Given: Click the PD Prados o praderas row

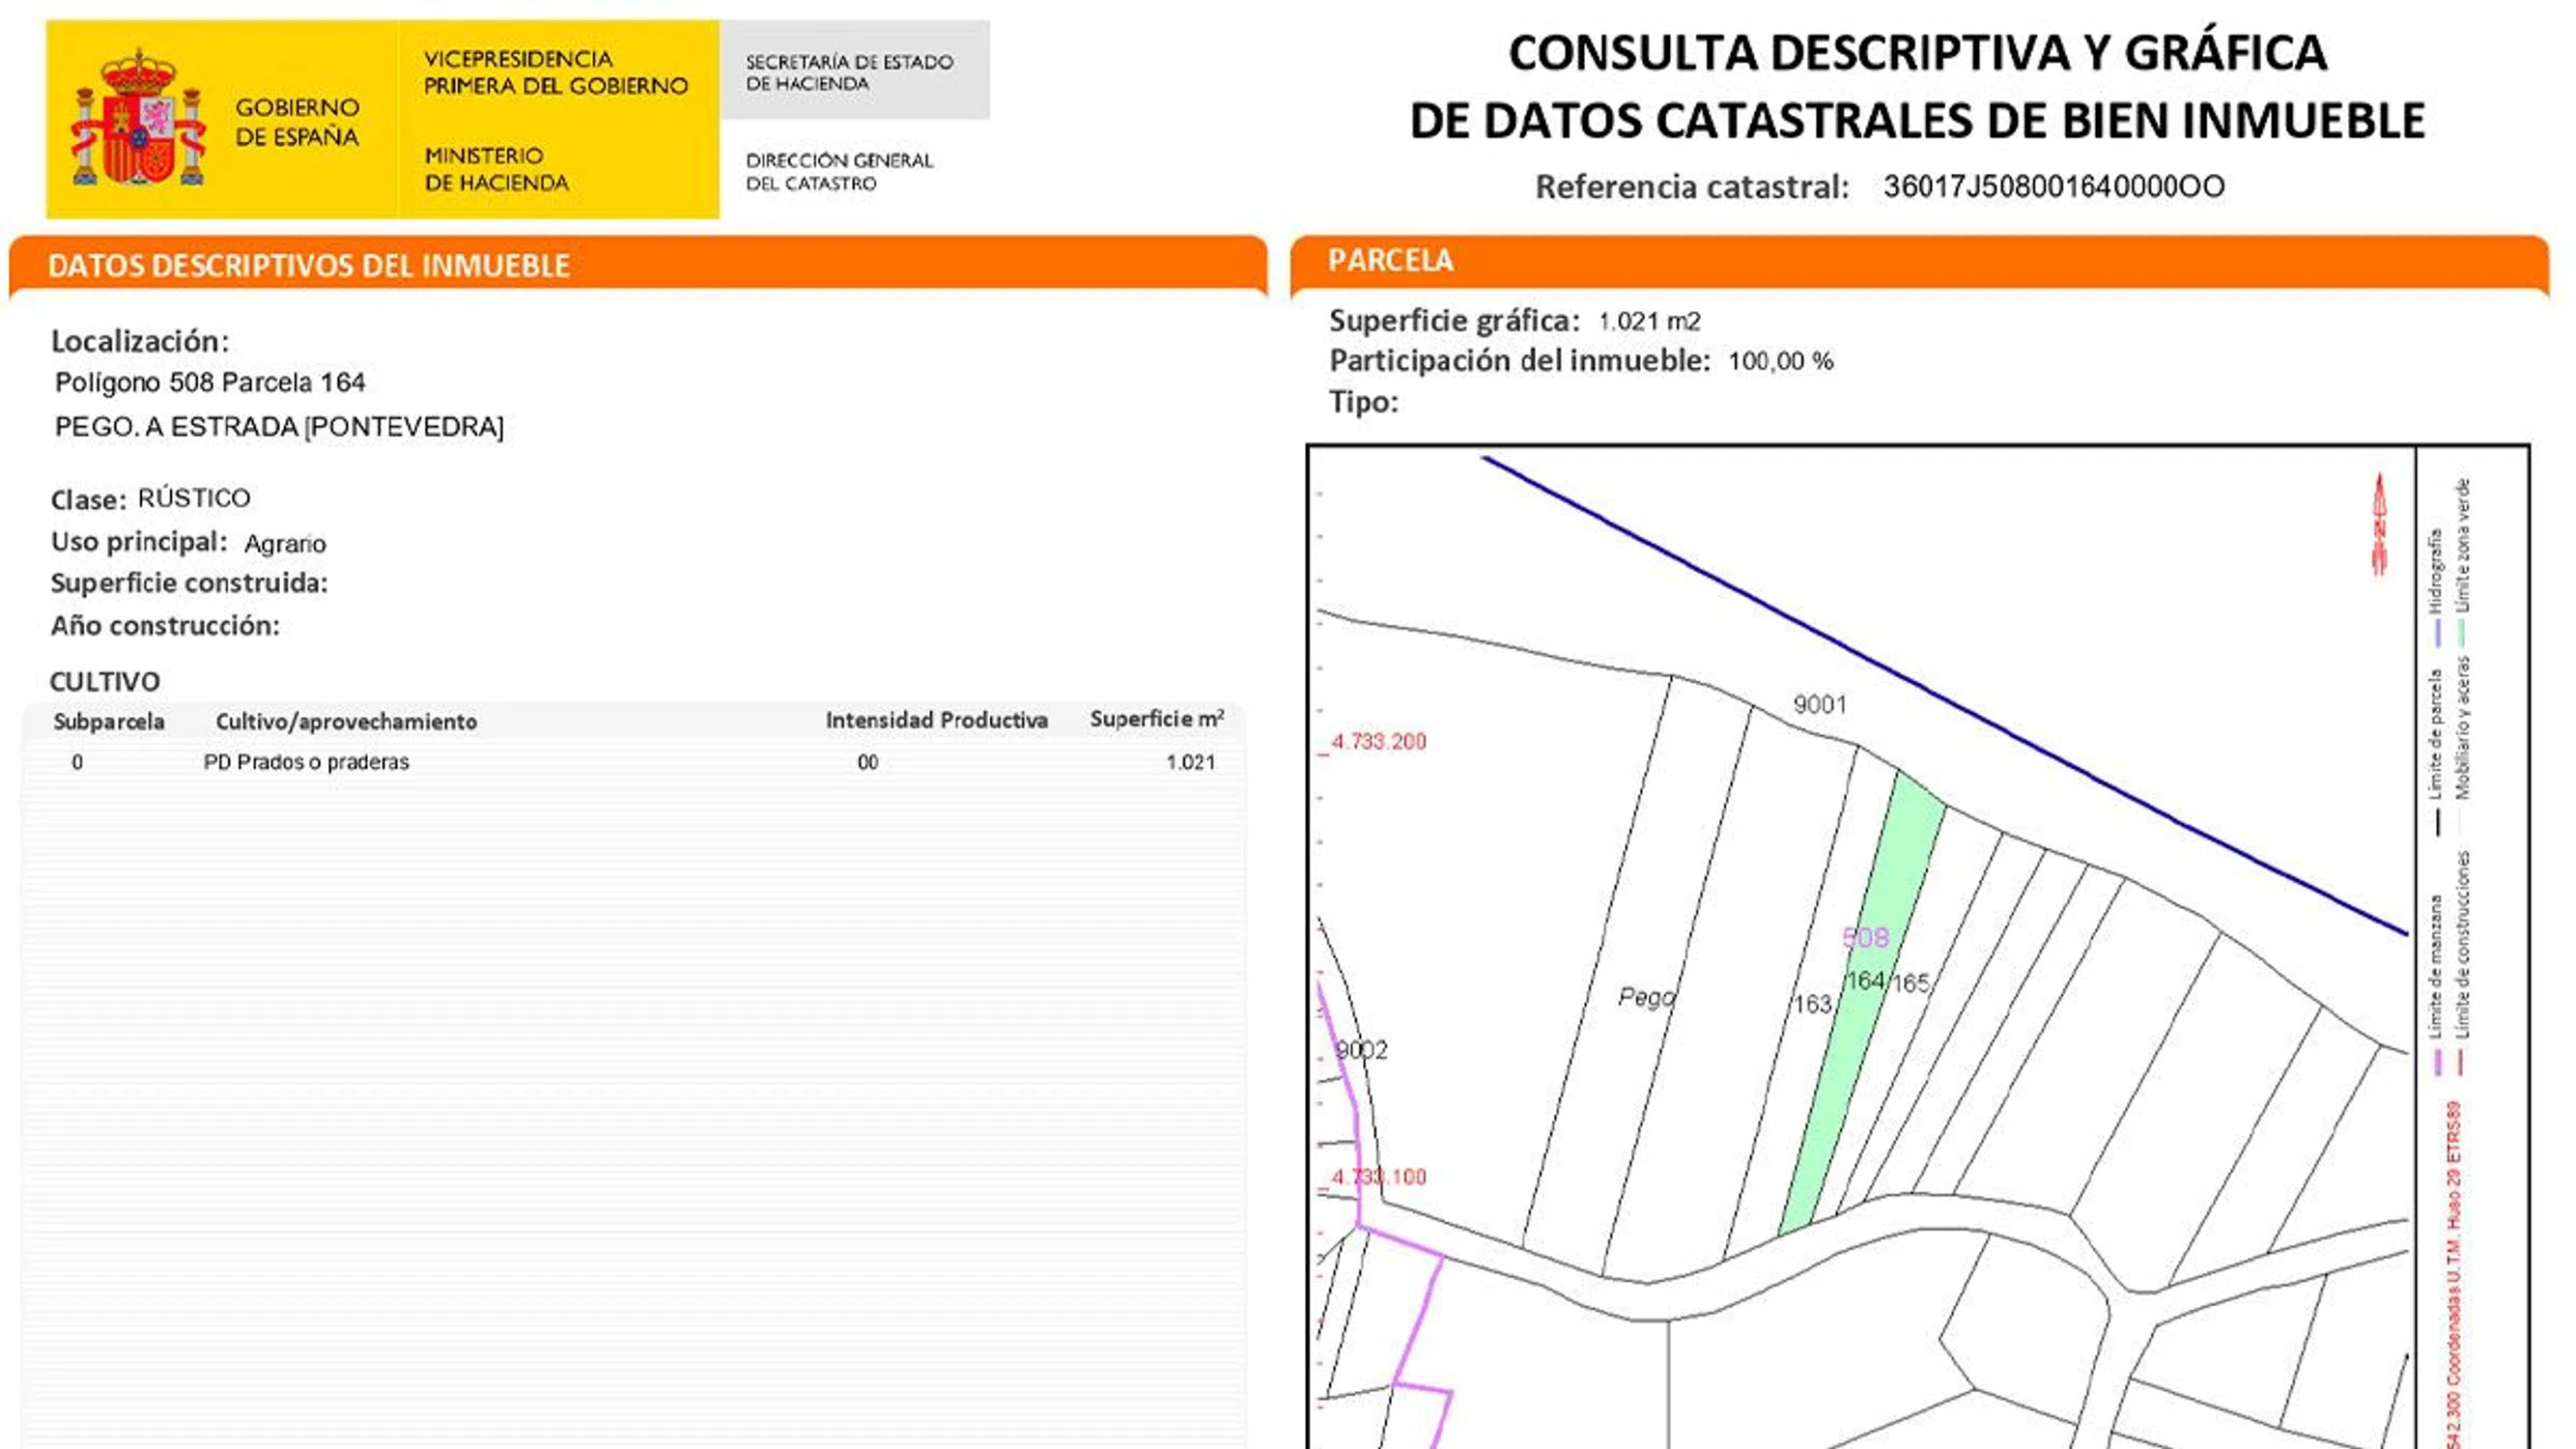Looking at the screenshot, I should [x=306, y=762].
